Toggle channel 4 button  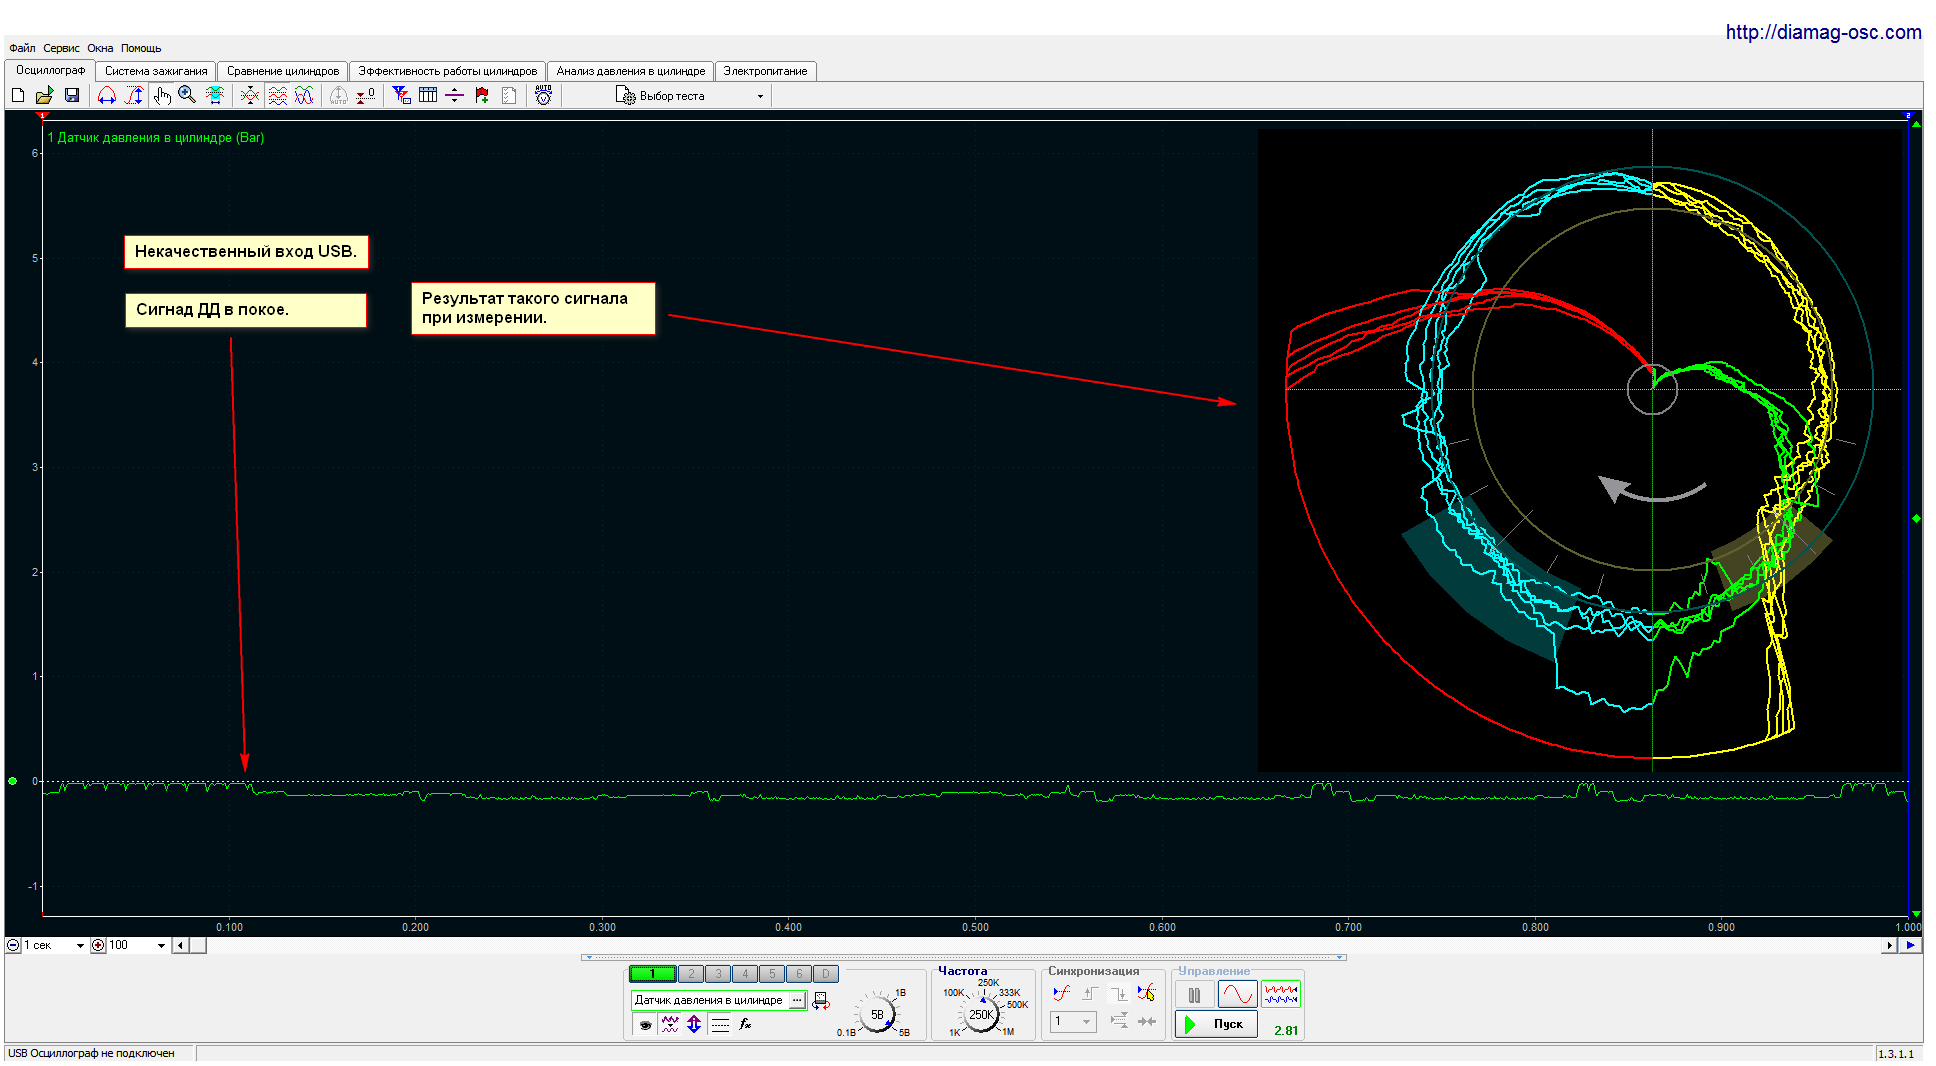745,973
